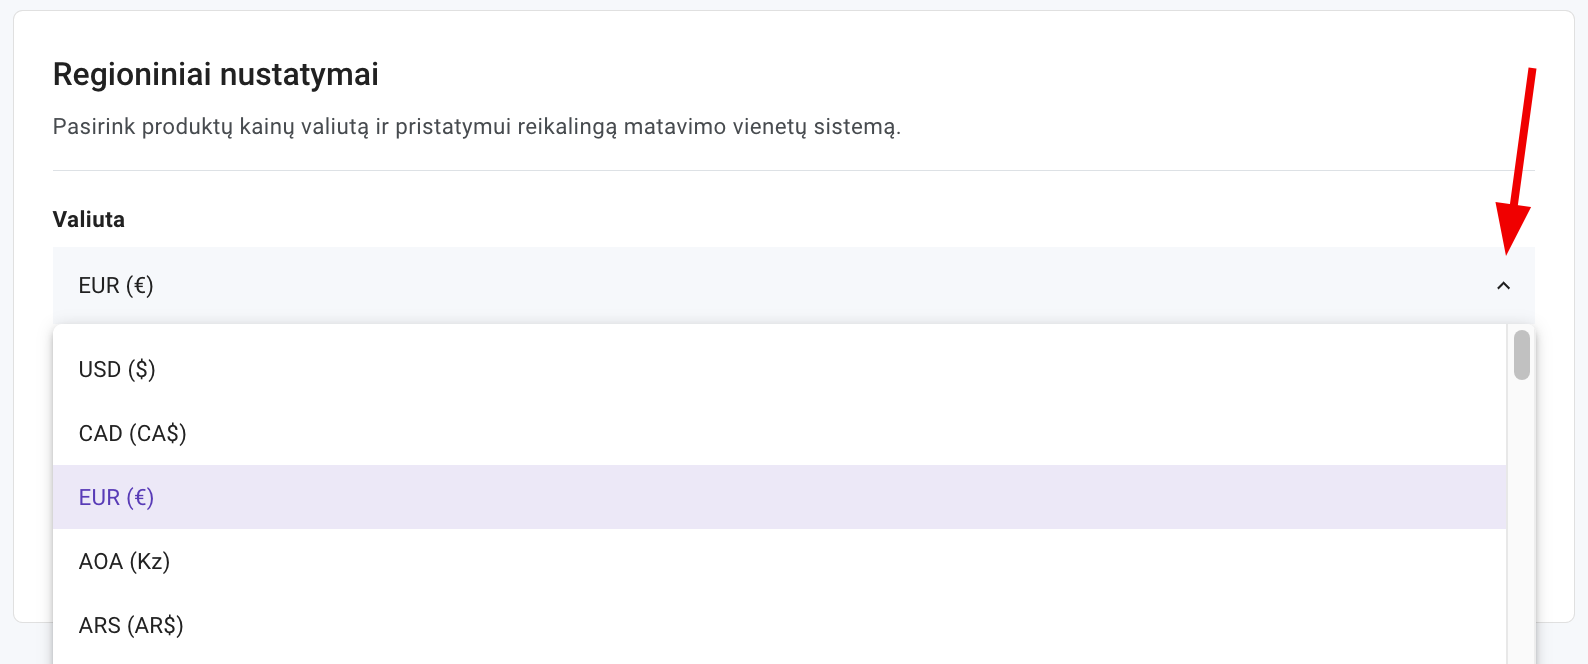The width and height of the screenshot is (1588, 664).
Task: Click the selected EUR (€) text in Valiuta field
Action: pos(116,286)
